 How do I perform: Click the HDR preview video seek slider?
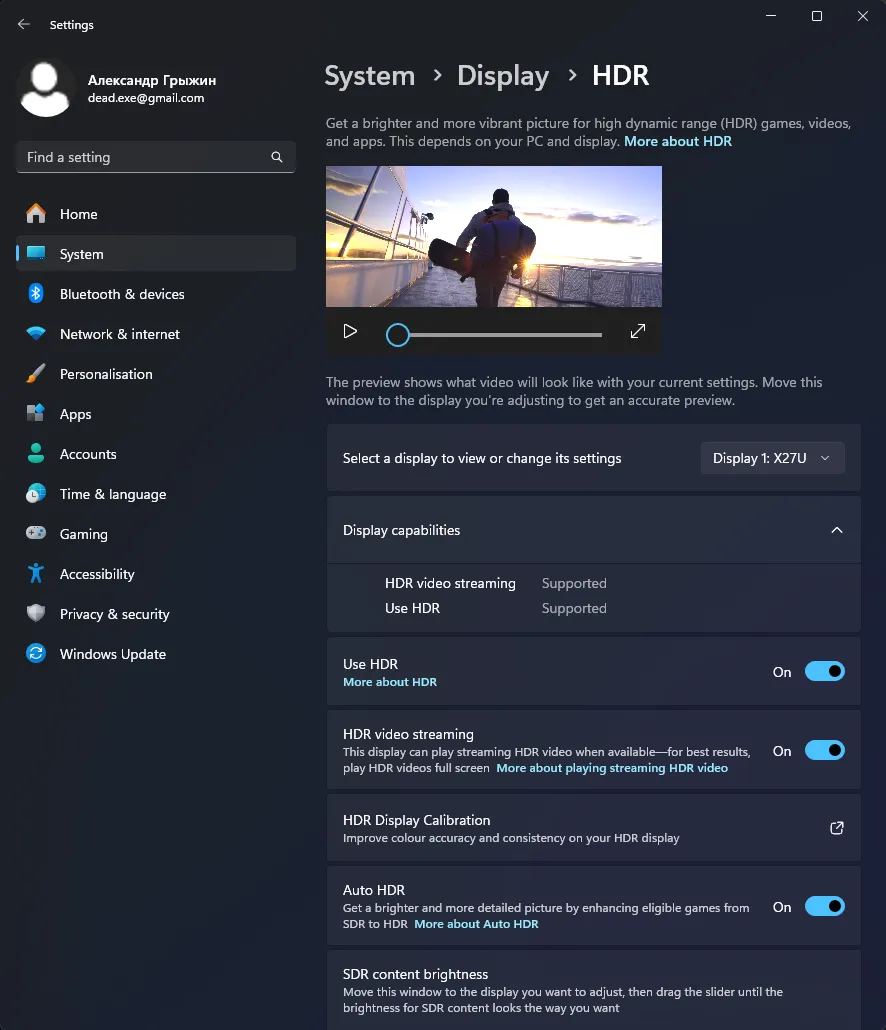click(500, 335)
